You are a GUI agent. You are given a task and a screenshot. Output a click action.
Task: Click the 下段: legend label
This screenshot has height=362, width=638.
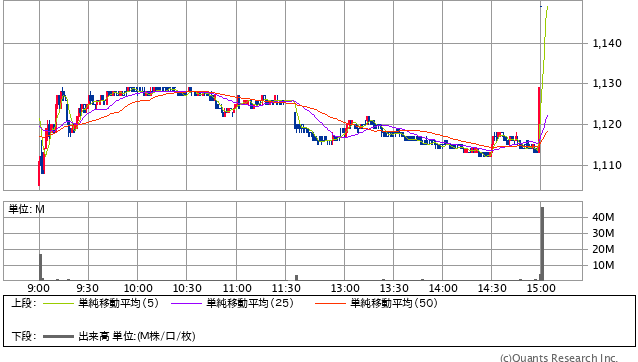[x=24, y=336]
